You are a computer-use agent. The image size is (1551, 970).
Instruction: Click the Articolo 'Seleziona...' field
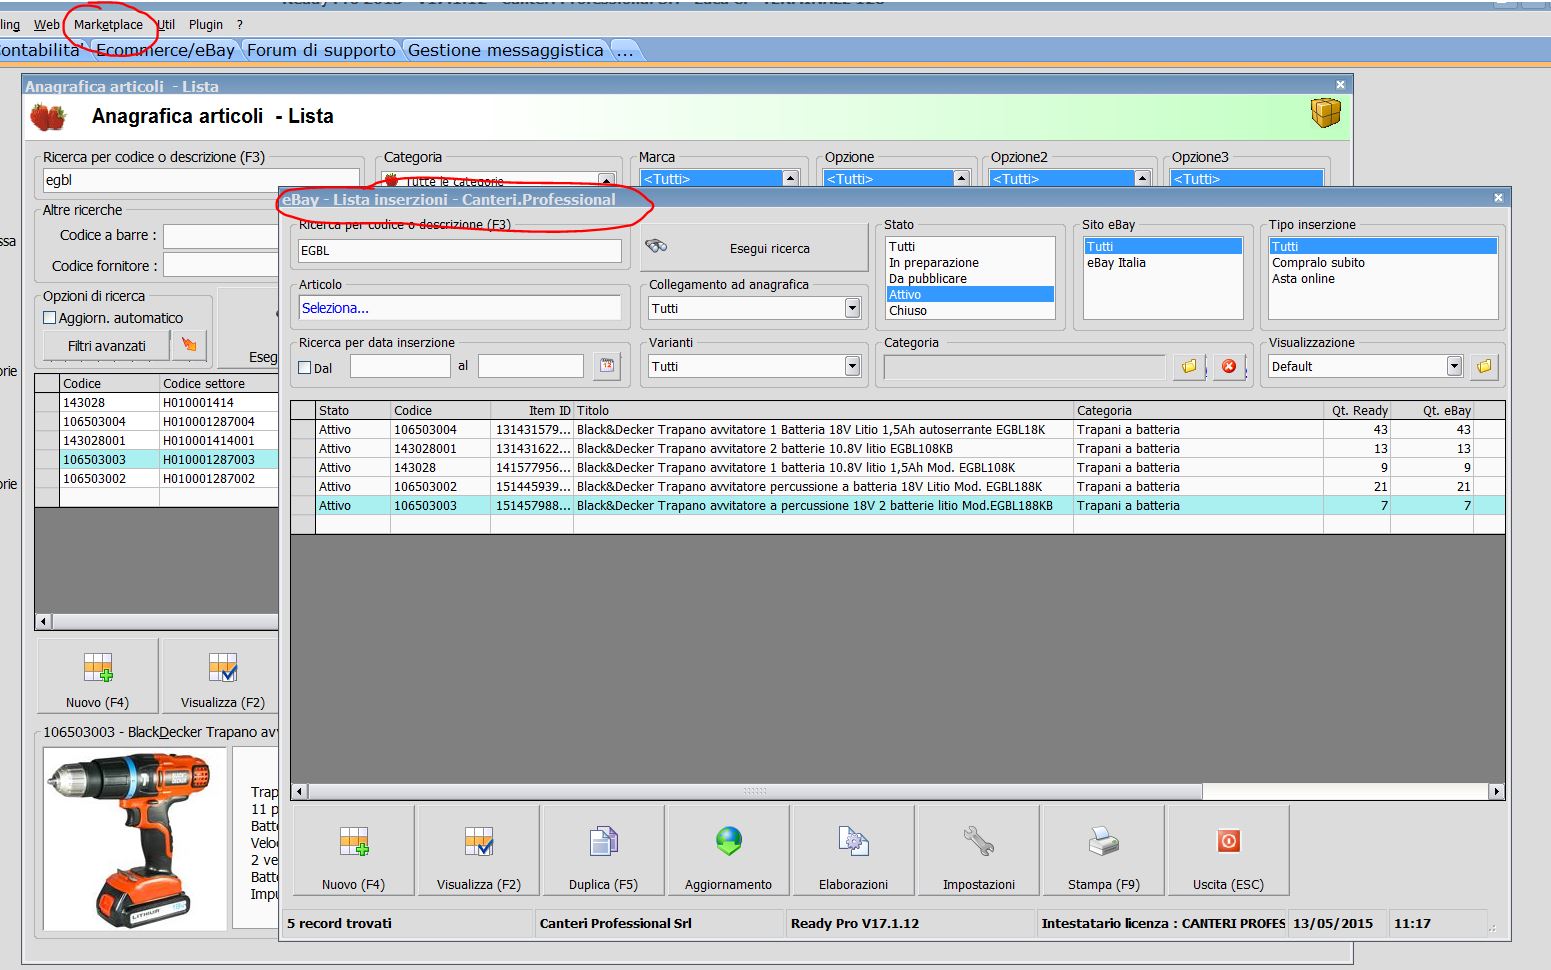click(460, 308)
